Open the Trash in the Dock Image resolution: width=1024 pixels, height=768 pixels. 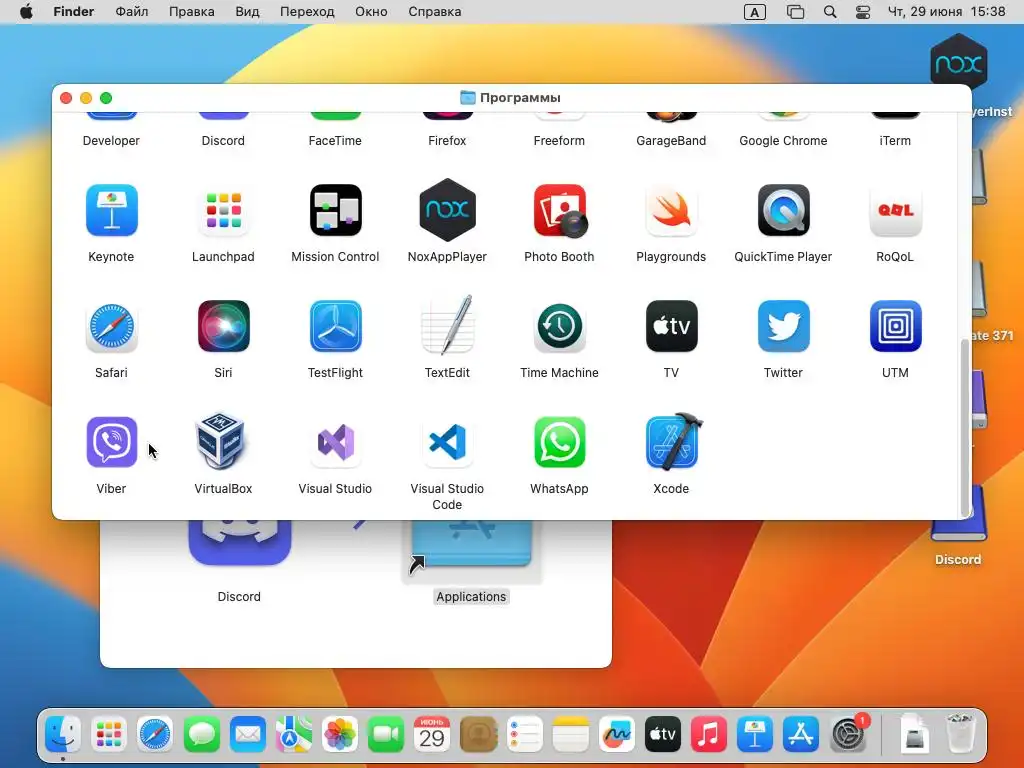(961, 733)
